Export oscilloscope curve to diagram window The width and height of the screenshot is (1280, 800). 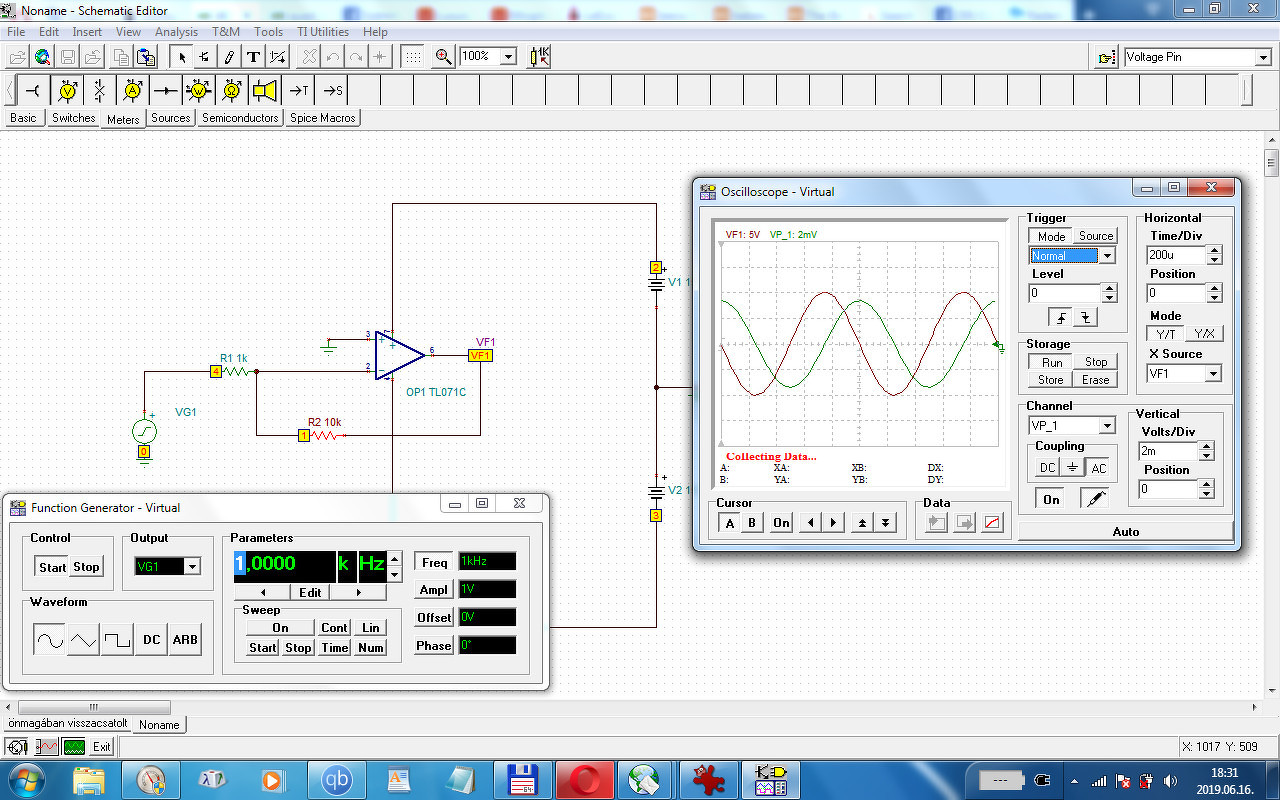point(992,523)
